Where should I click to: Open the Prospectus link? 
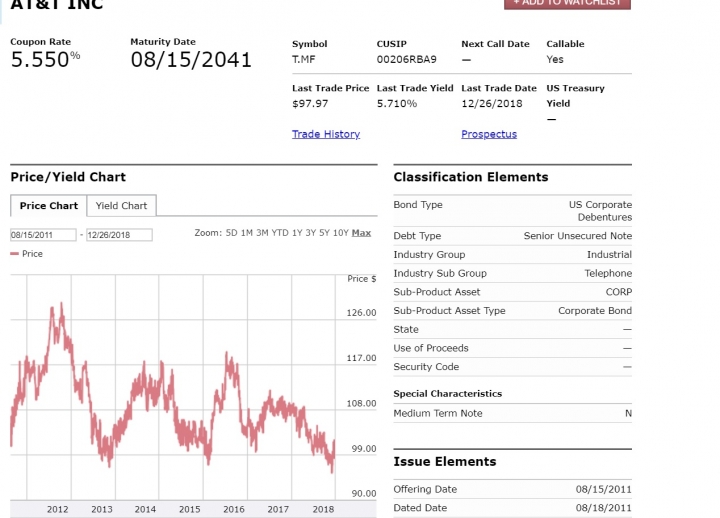(489, 134)
